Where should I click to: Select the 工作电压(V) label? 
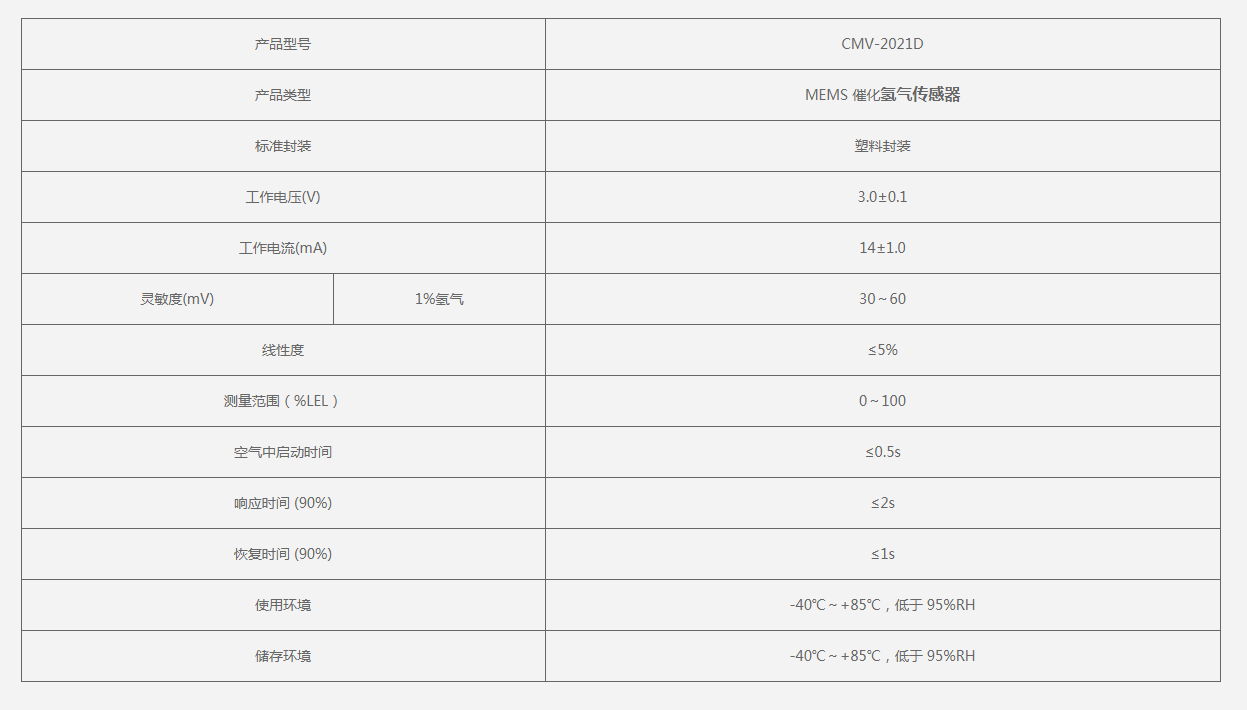283,197
